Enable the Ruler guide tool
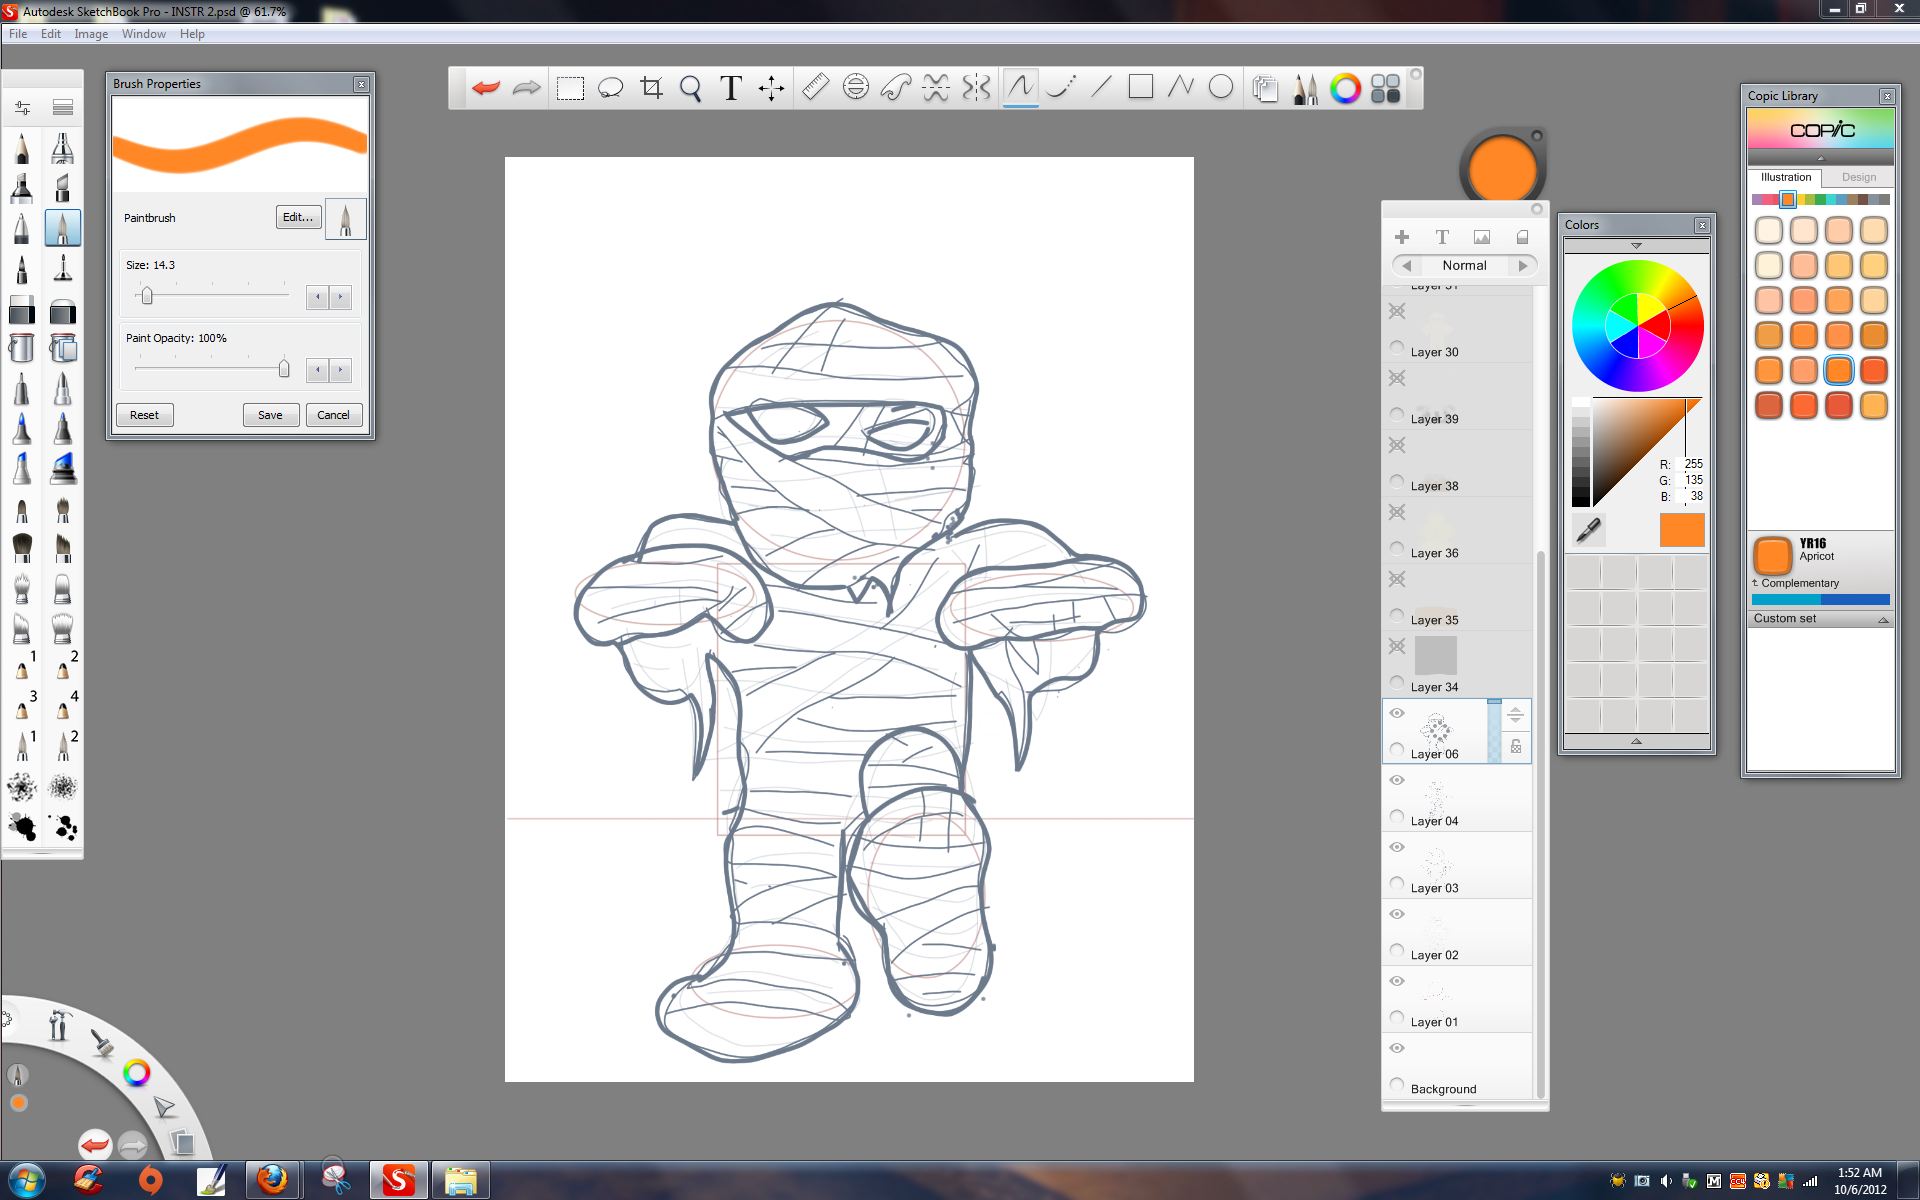This screenshot has width=1920, height=1200. coord(815,88)
